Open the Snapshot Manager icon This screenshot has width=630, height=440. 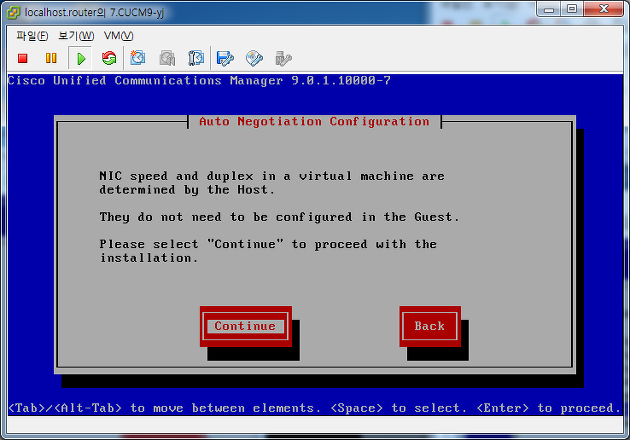pos(196,58)
